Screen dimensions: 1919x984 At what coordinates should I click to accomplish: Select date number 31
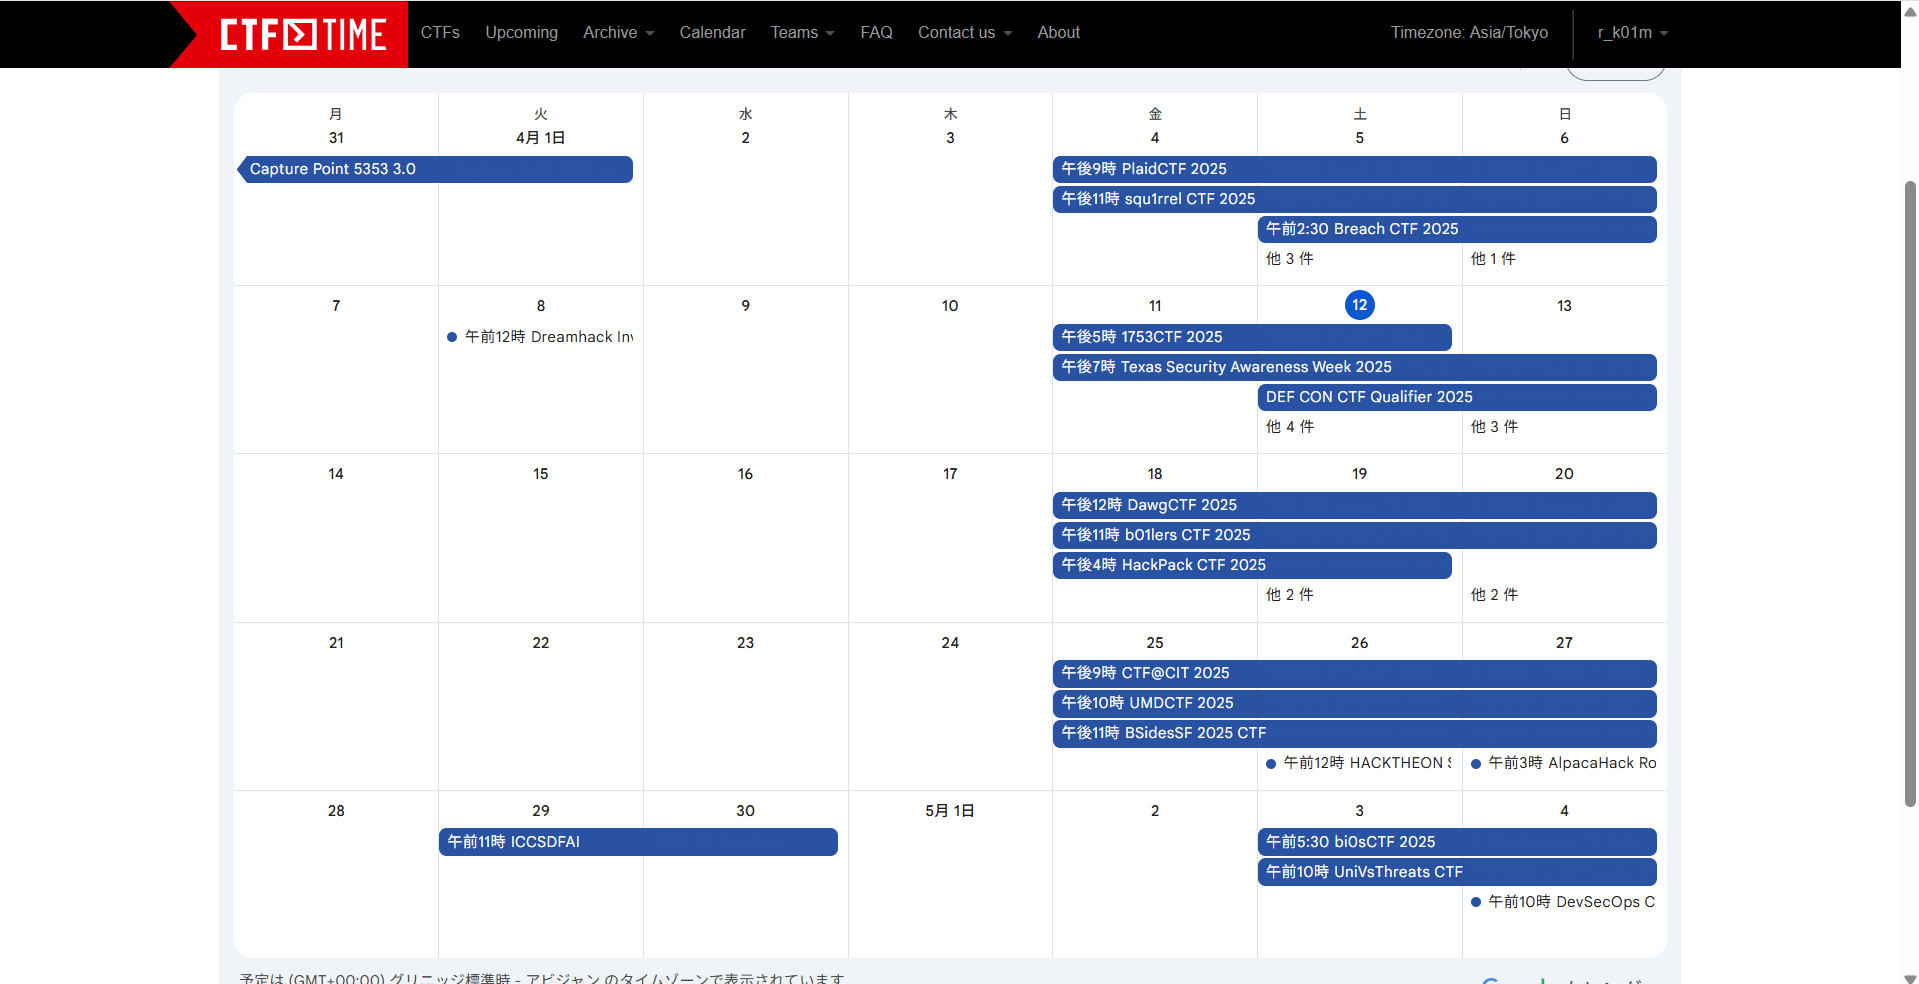(x=336, y=138)
